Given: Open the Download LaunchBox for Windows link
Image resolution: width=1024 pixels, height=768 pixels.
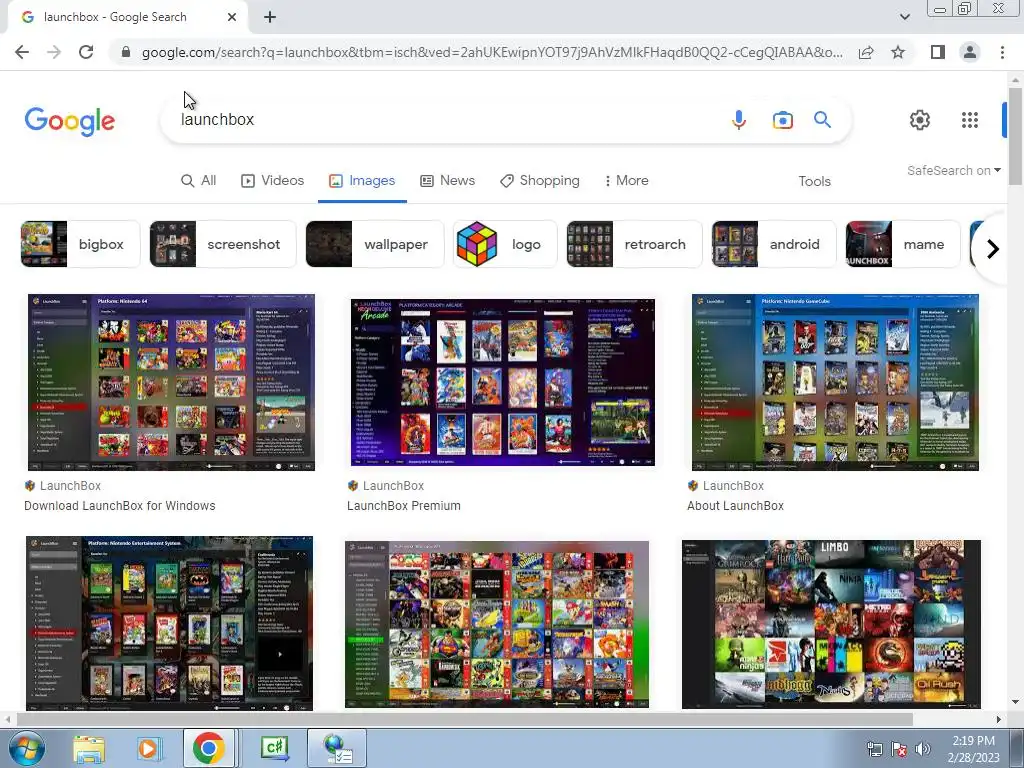Looking at the screenshot, I should 120,505.
